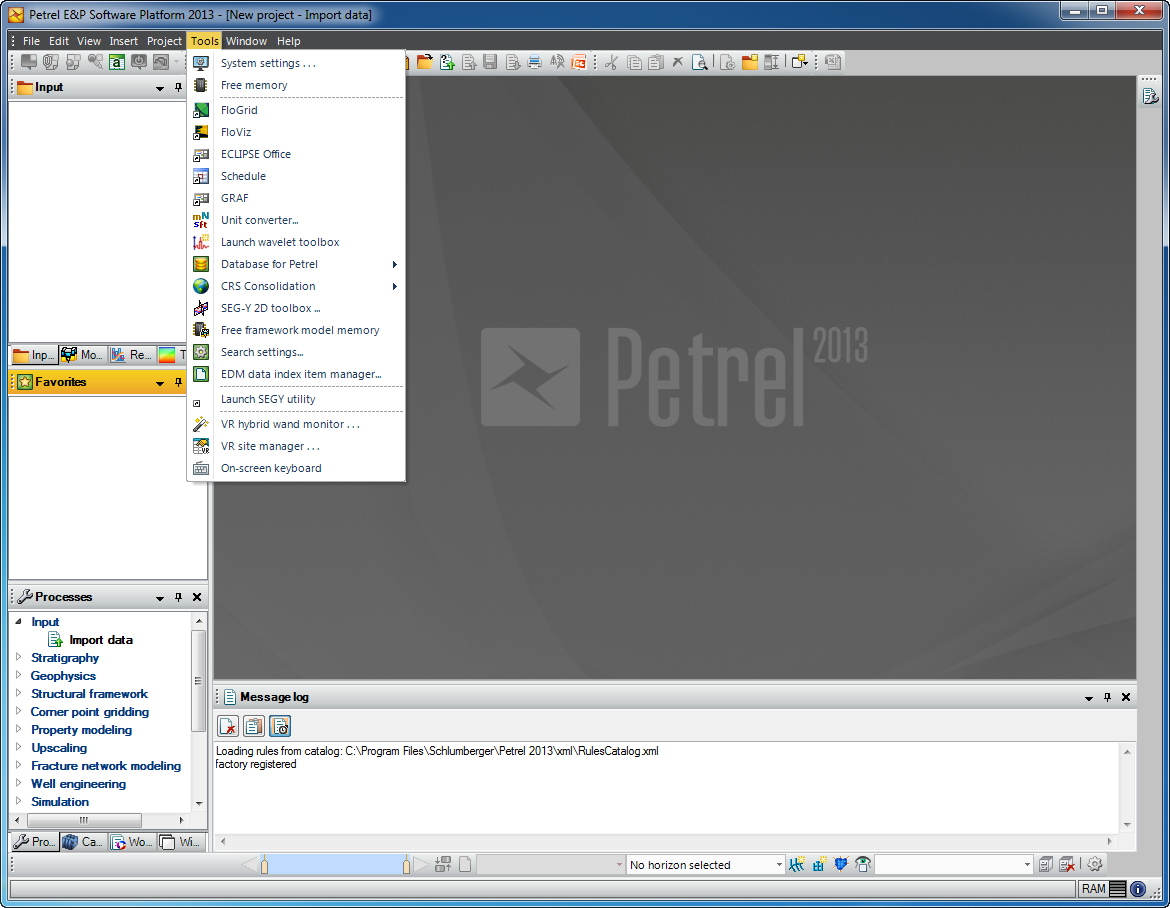This screenshot has width=1170, height=908.
Task: Click the Unit converter icon in Tools menu
Action: pos(201,220)
